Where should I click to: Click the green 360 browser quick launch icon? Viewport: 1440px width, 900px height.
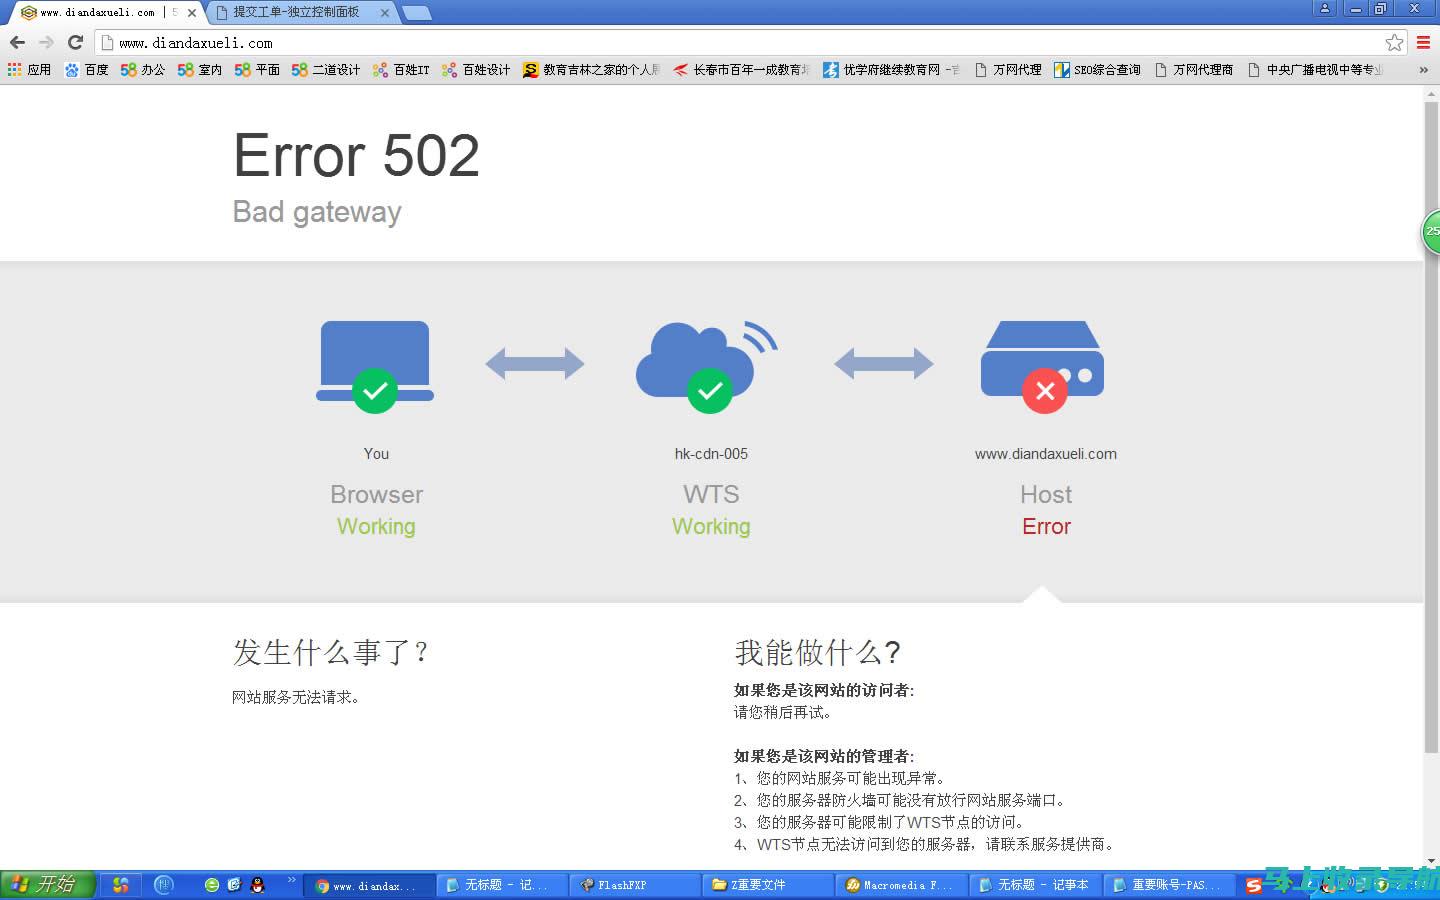point(211,885)
